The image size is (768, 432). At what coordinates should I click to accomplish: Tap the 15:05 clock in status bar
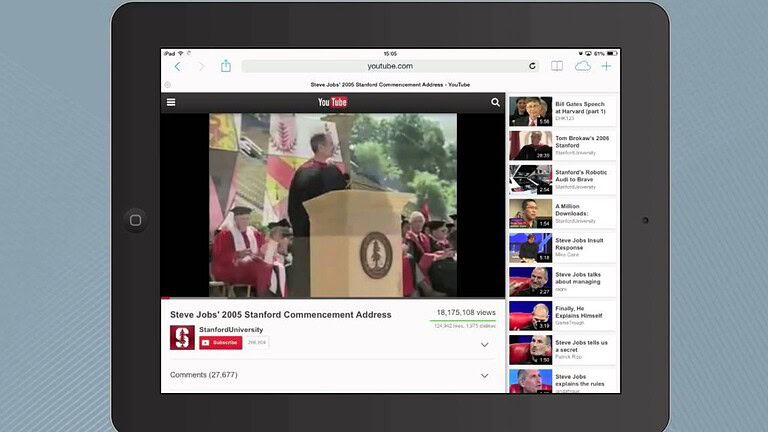390,53
